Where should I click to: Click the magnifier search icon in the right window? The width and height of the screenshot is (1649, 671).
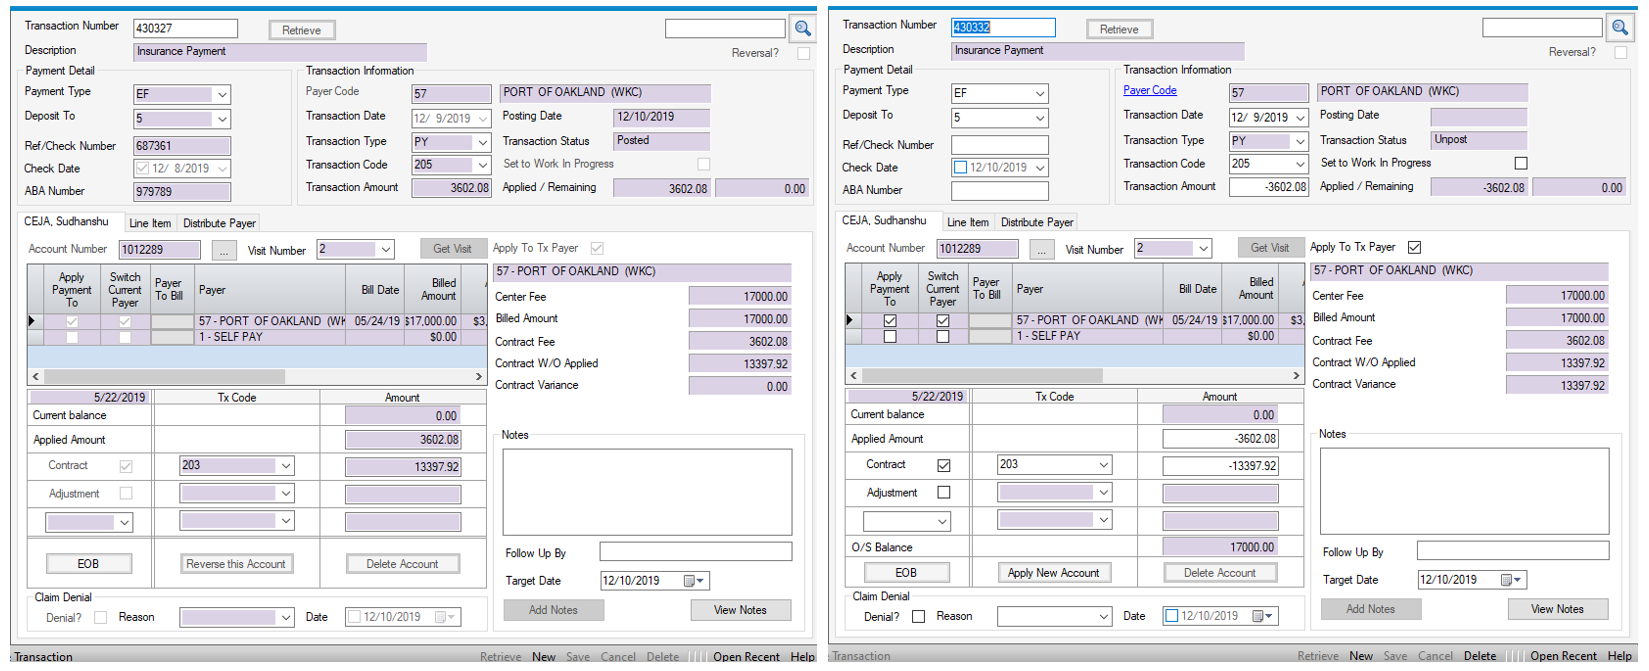1619,28
